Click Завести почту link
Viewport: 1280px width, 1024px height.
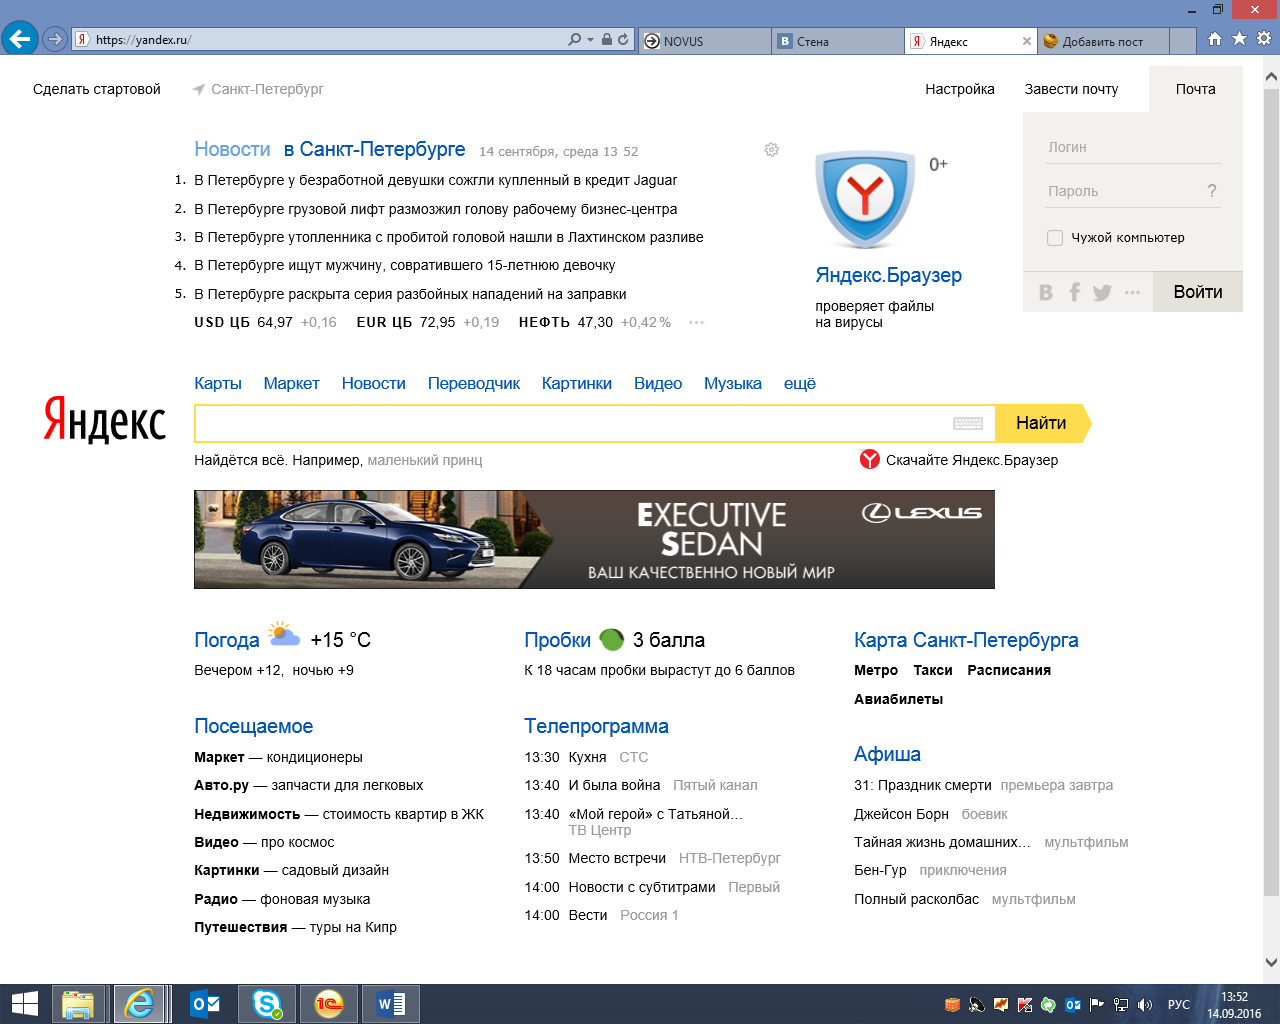1071,89
